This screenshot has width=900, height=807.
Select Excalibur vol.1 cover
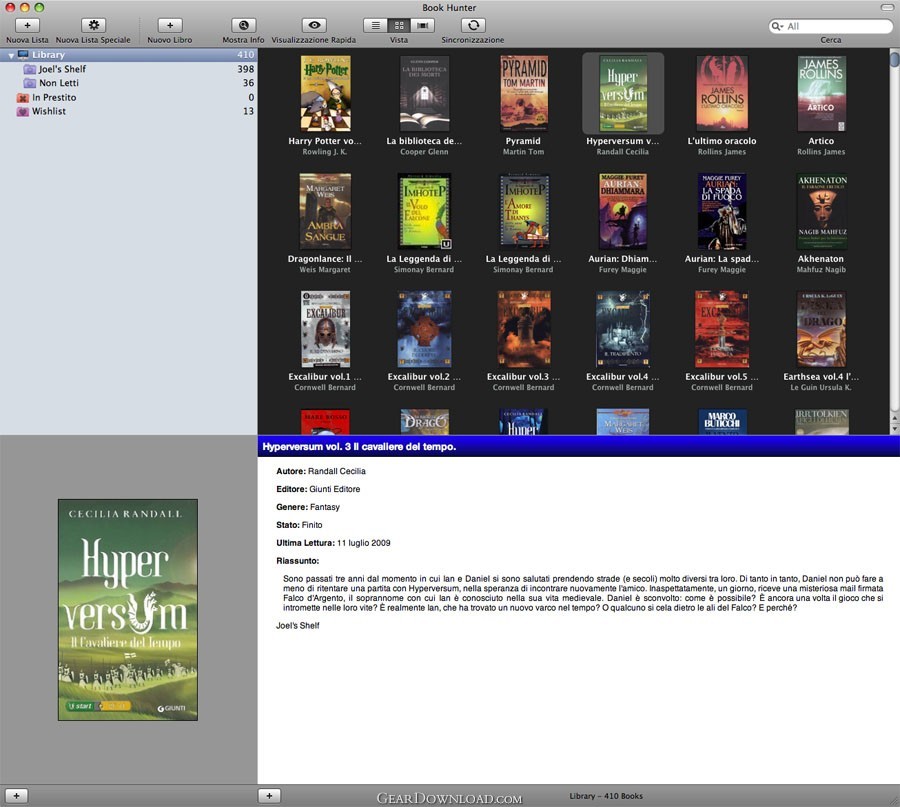(x=325, y=329)
